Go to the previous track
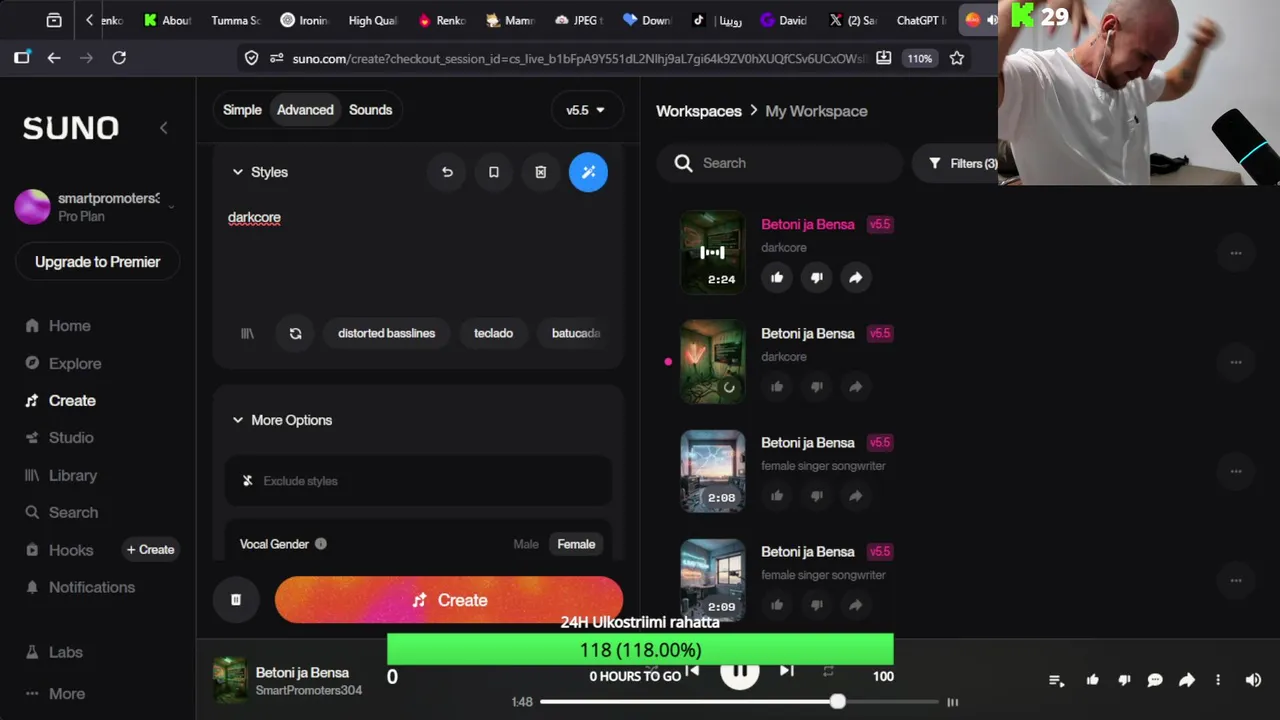Image resolution: width=1280 pixels, height=720 pixels. [x=692, y=671]
